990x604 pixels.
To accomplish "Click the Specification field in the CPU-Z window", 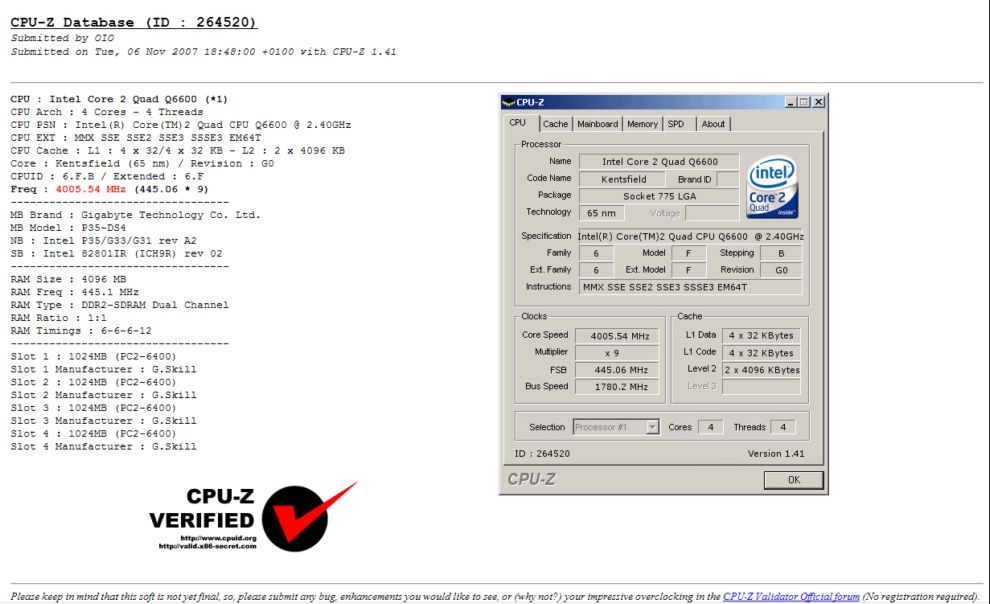I will 690,237.
